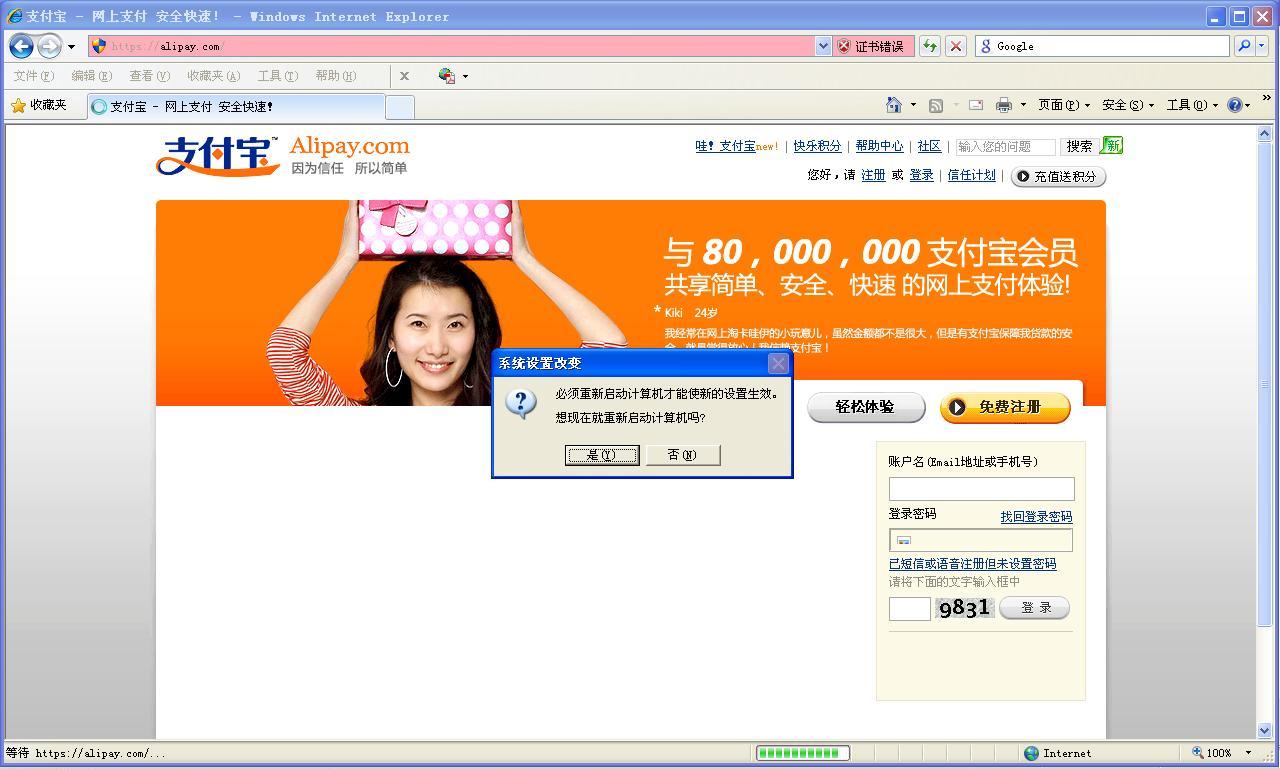
Task: Click the Print printer icon
Action: [x=1004, y=105]
